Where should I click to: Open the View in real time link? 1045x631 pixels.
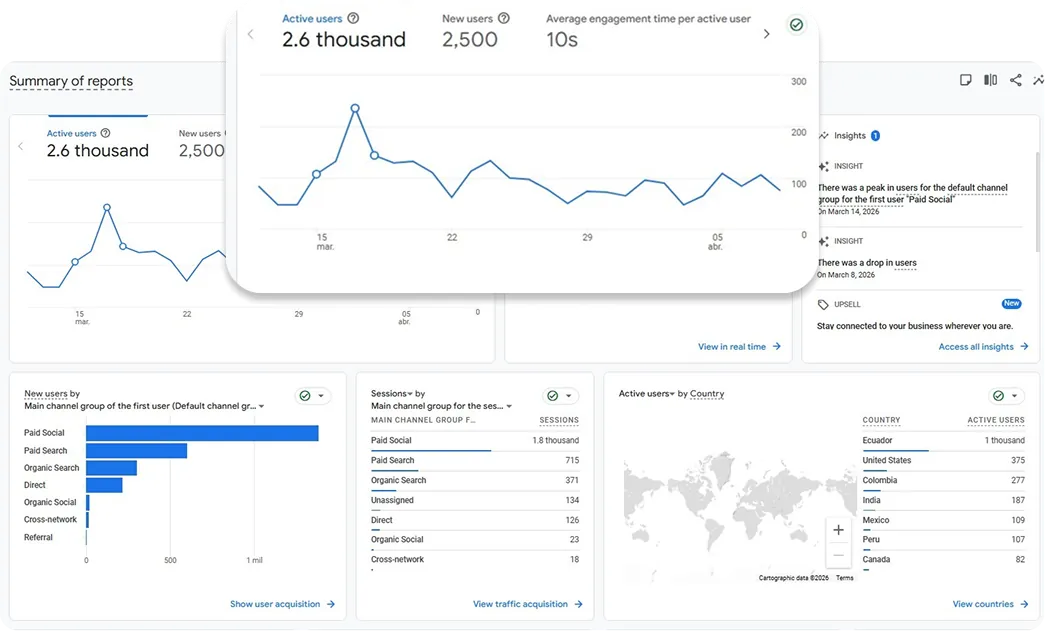[x=739, y=347]
